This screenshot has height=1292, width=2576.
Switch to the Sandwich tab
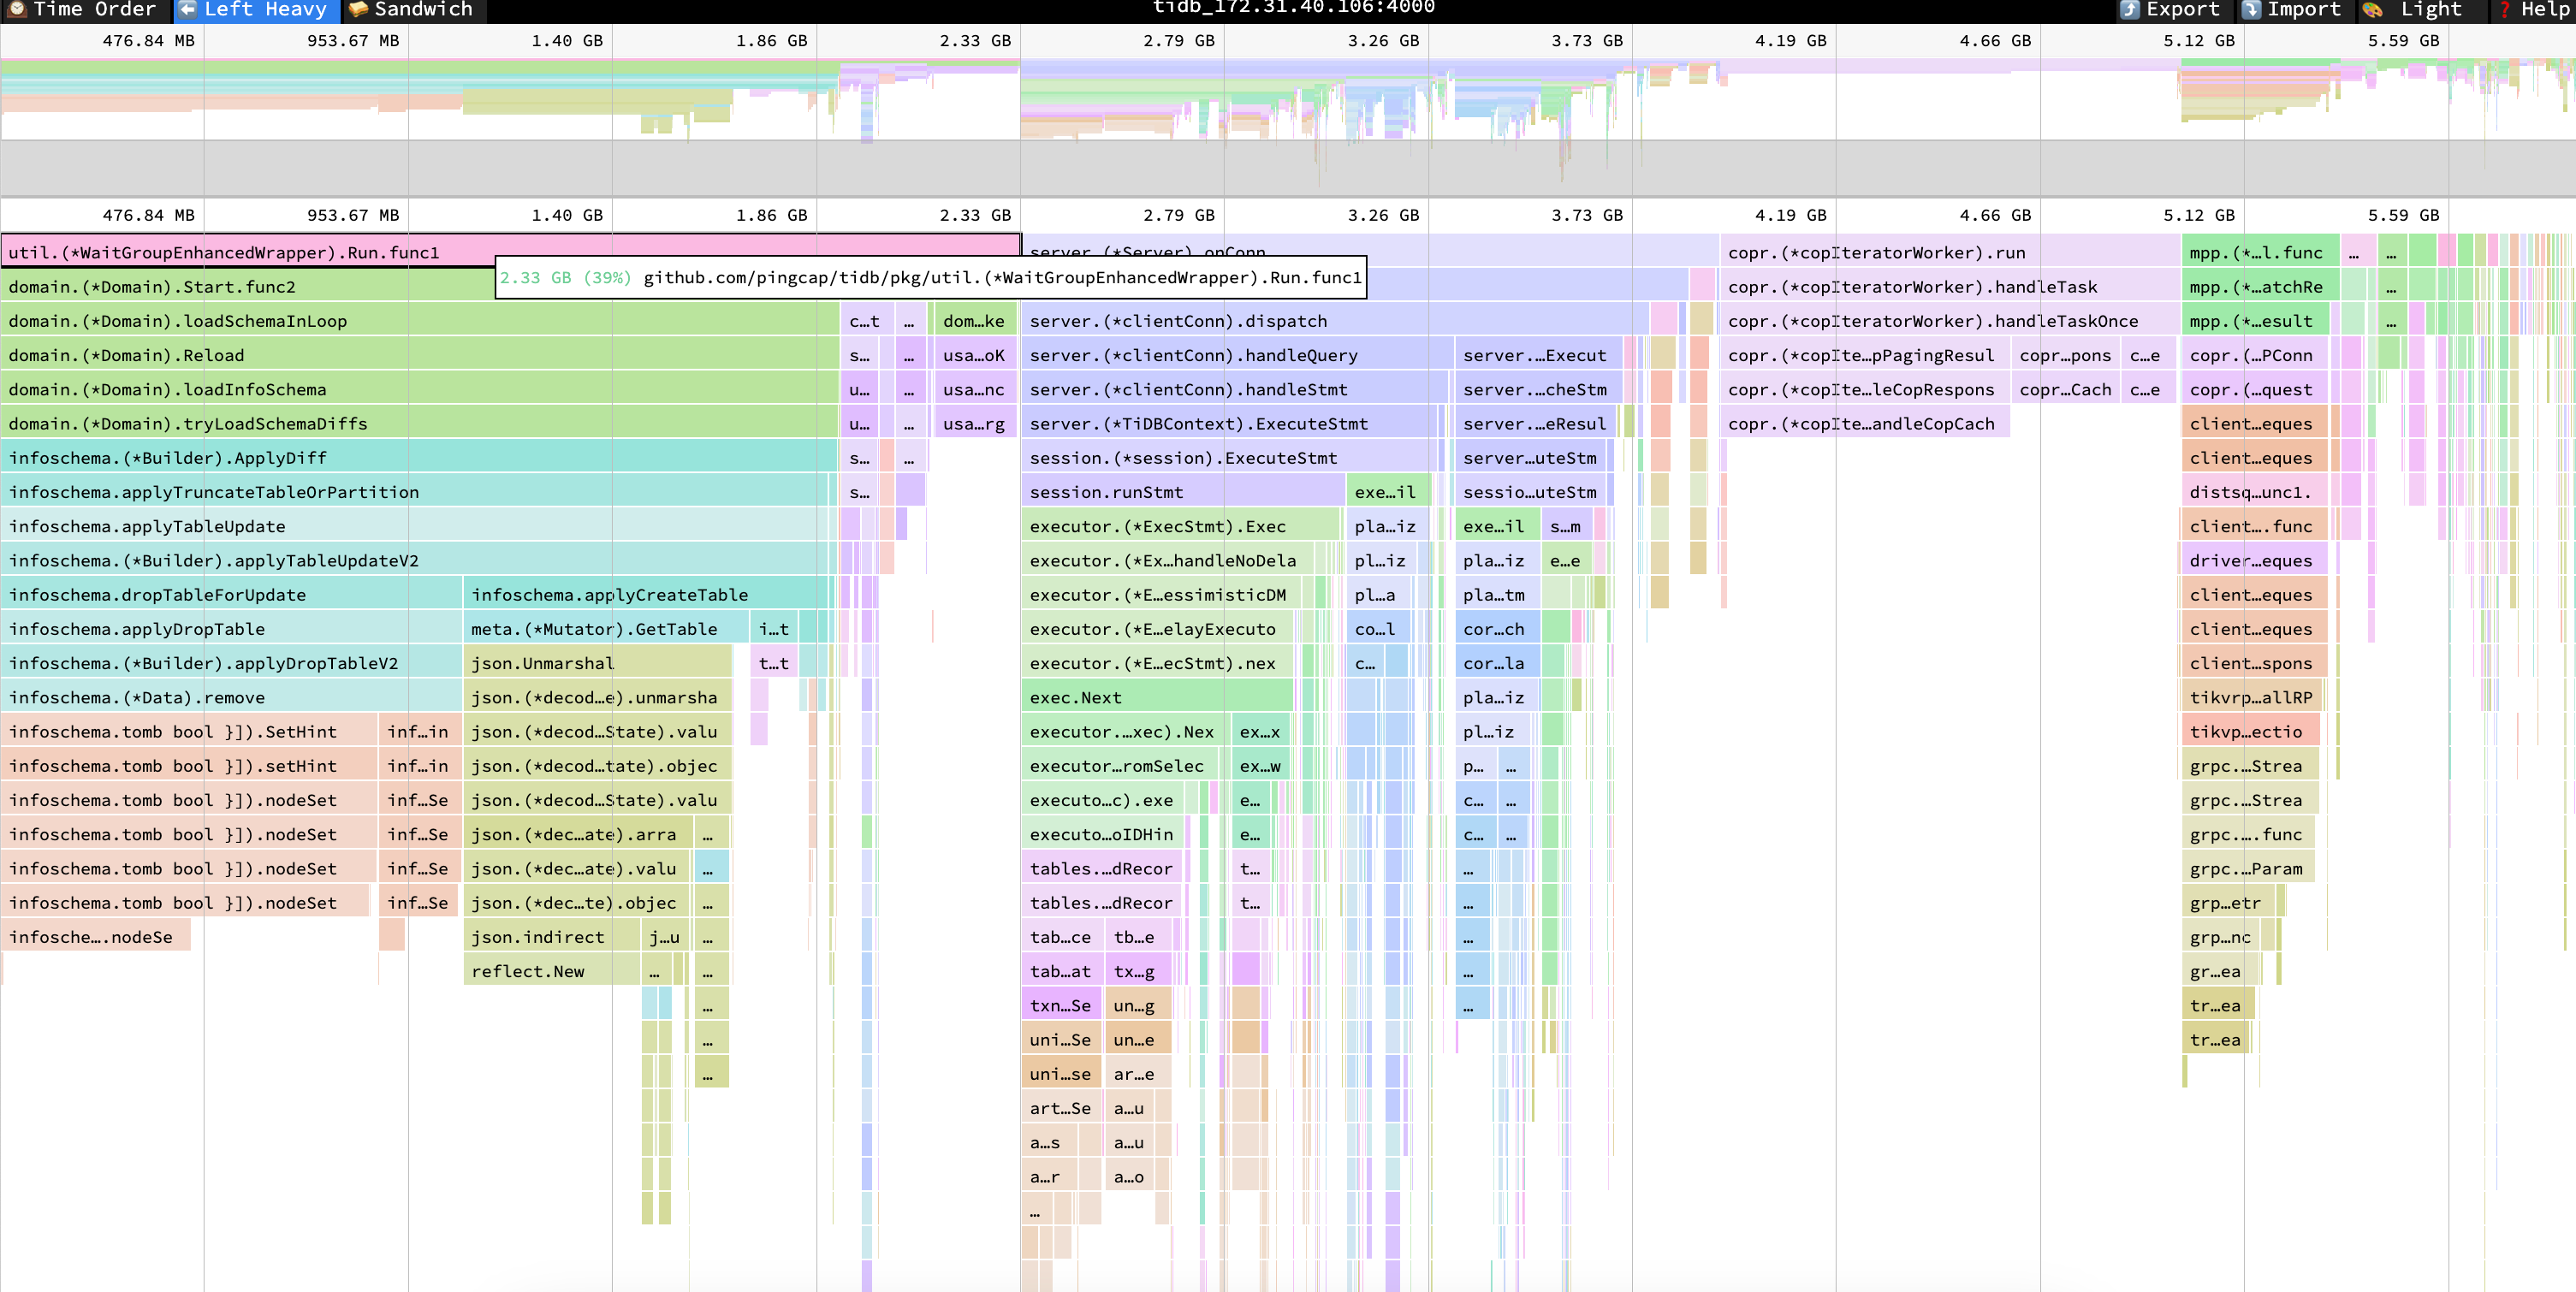pyautogui.click(x=422, y=9)
